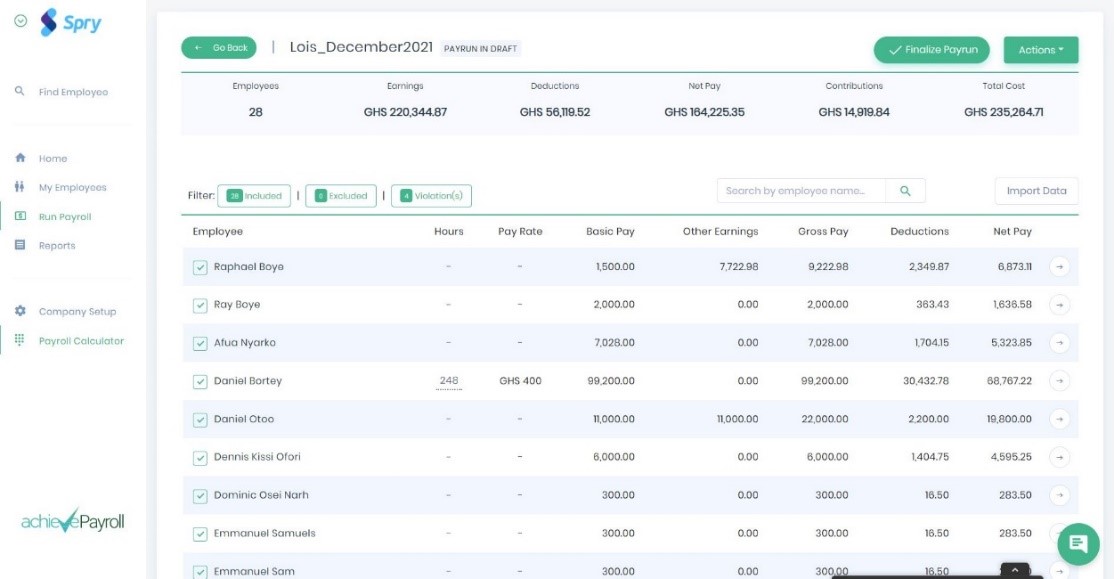
Task: Click the Basic Pay column header
Action: [x=610, y=232]
